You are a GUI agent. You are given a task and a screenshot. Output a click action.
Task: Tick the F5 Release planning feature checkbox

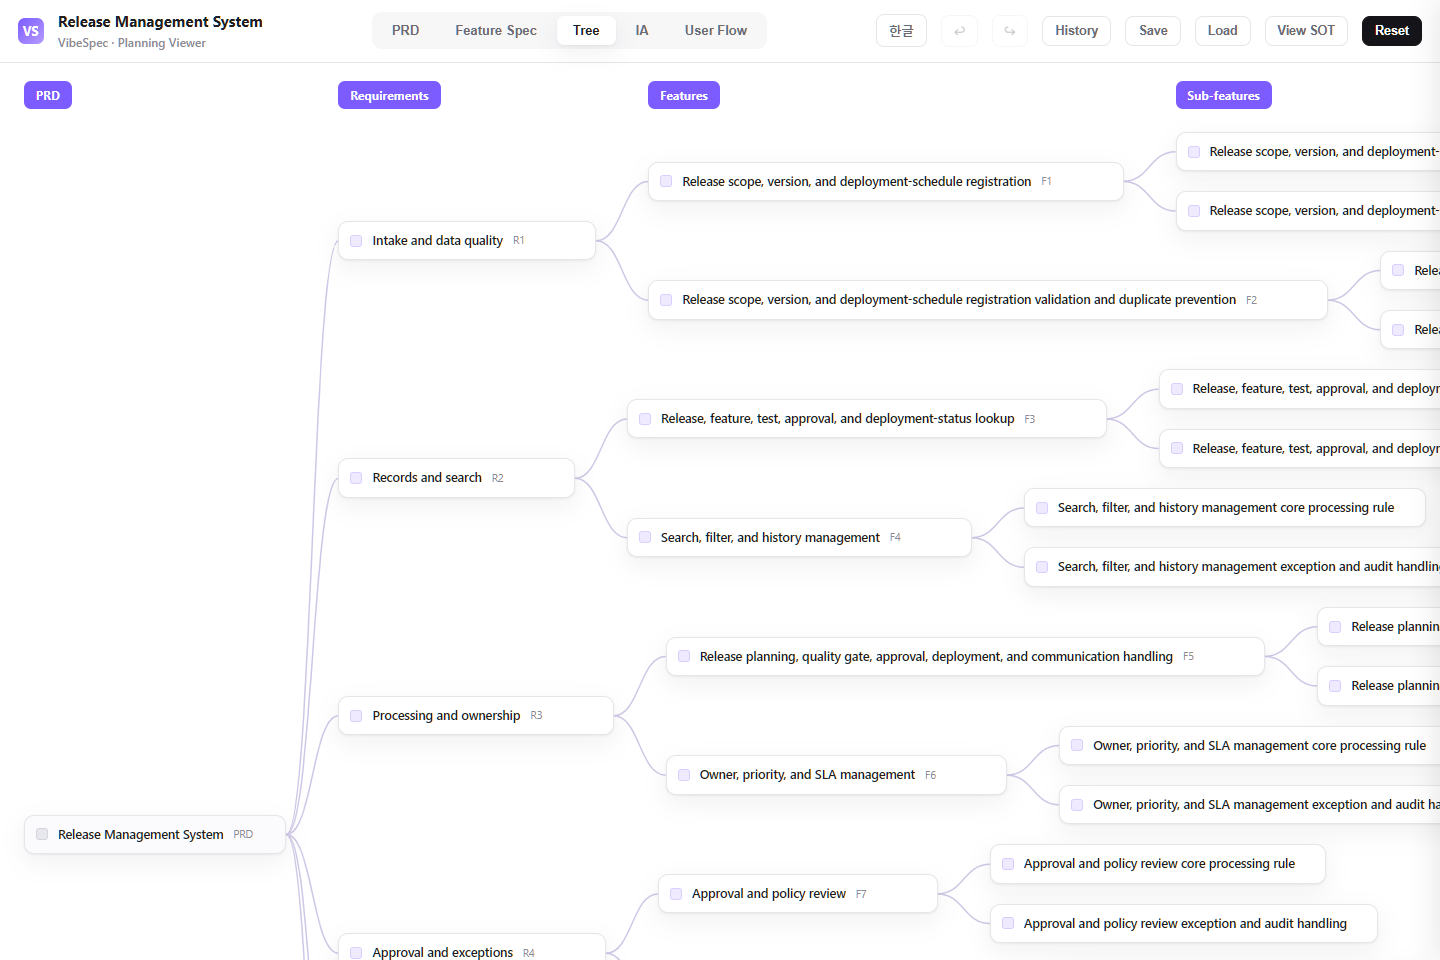(684, 656)
